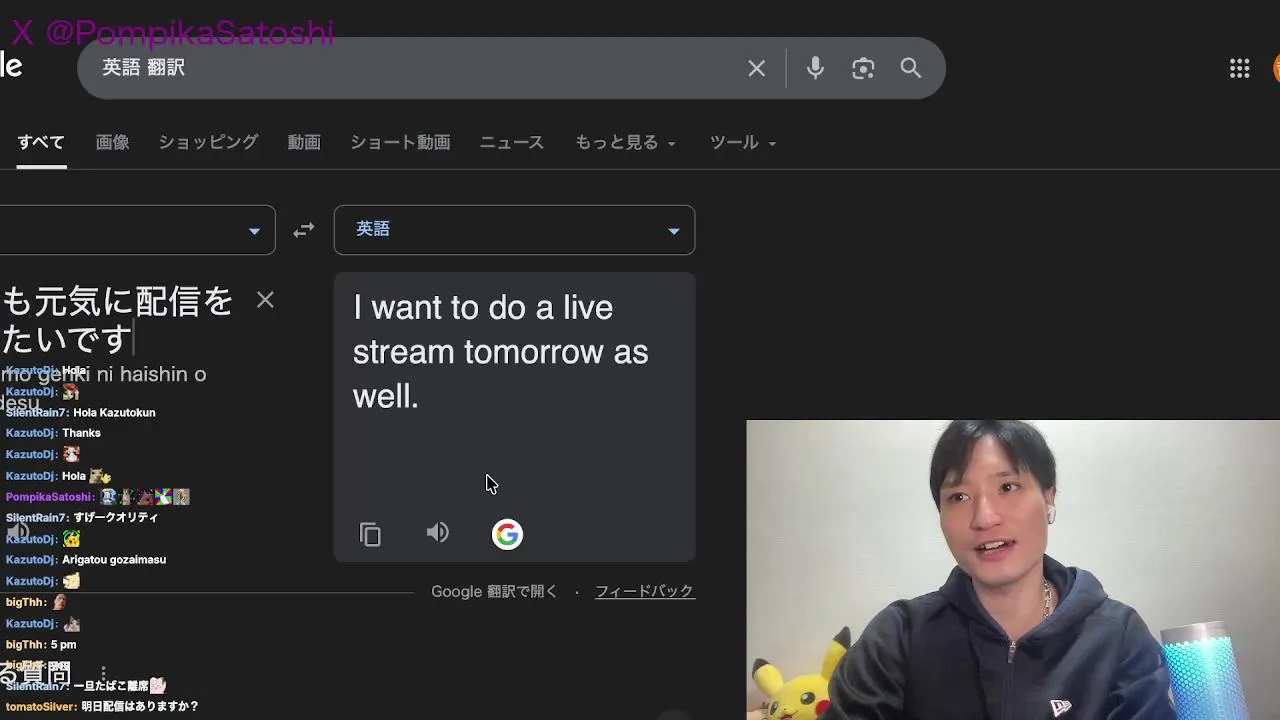Image resolution: width=1280 pixels, height=720 pixels.
Task: Switch to the 動画 tab
Action: coord(304,143)
